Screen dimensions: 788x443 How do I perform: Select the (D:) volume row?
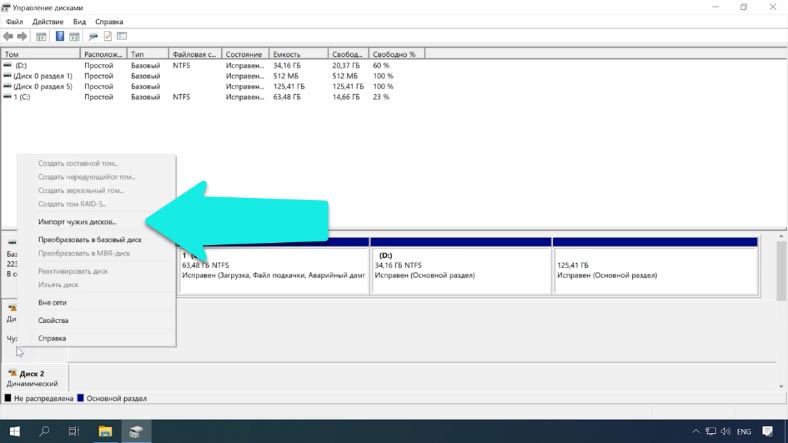pos(211,65)
